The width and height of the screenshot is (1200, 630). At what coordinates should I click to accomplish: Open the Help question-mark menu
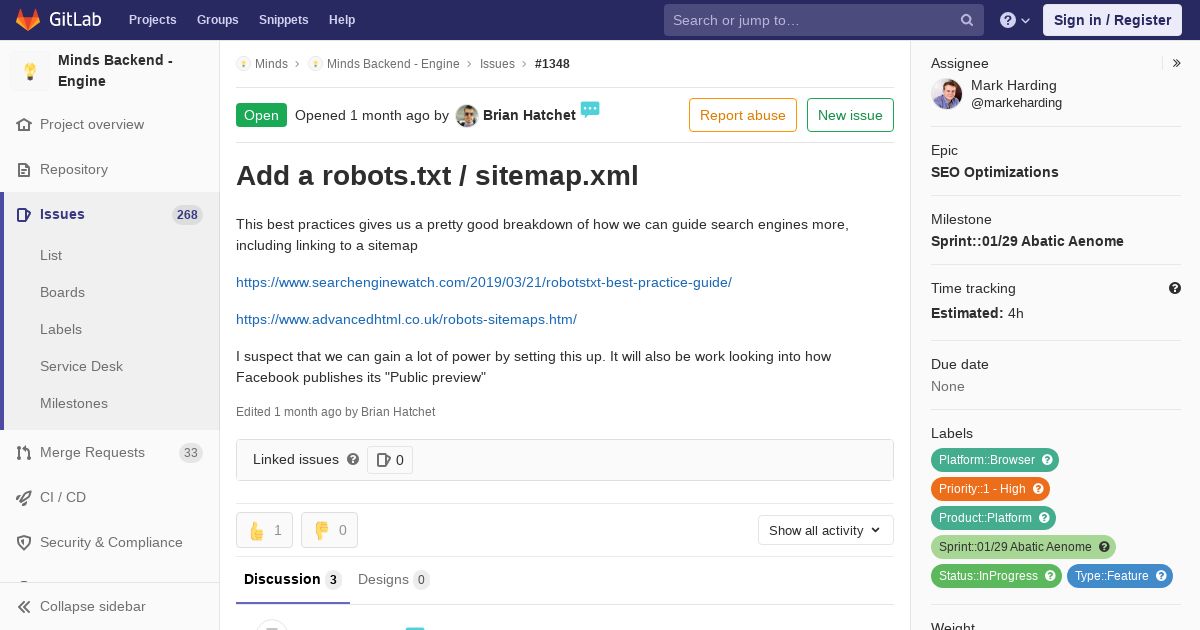coord(1015,20)
